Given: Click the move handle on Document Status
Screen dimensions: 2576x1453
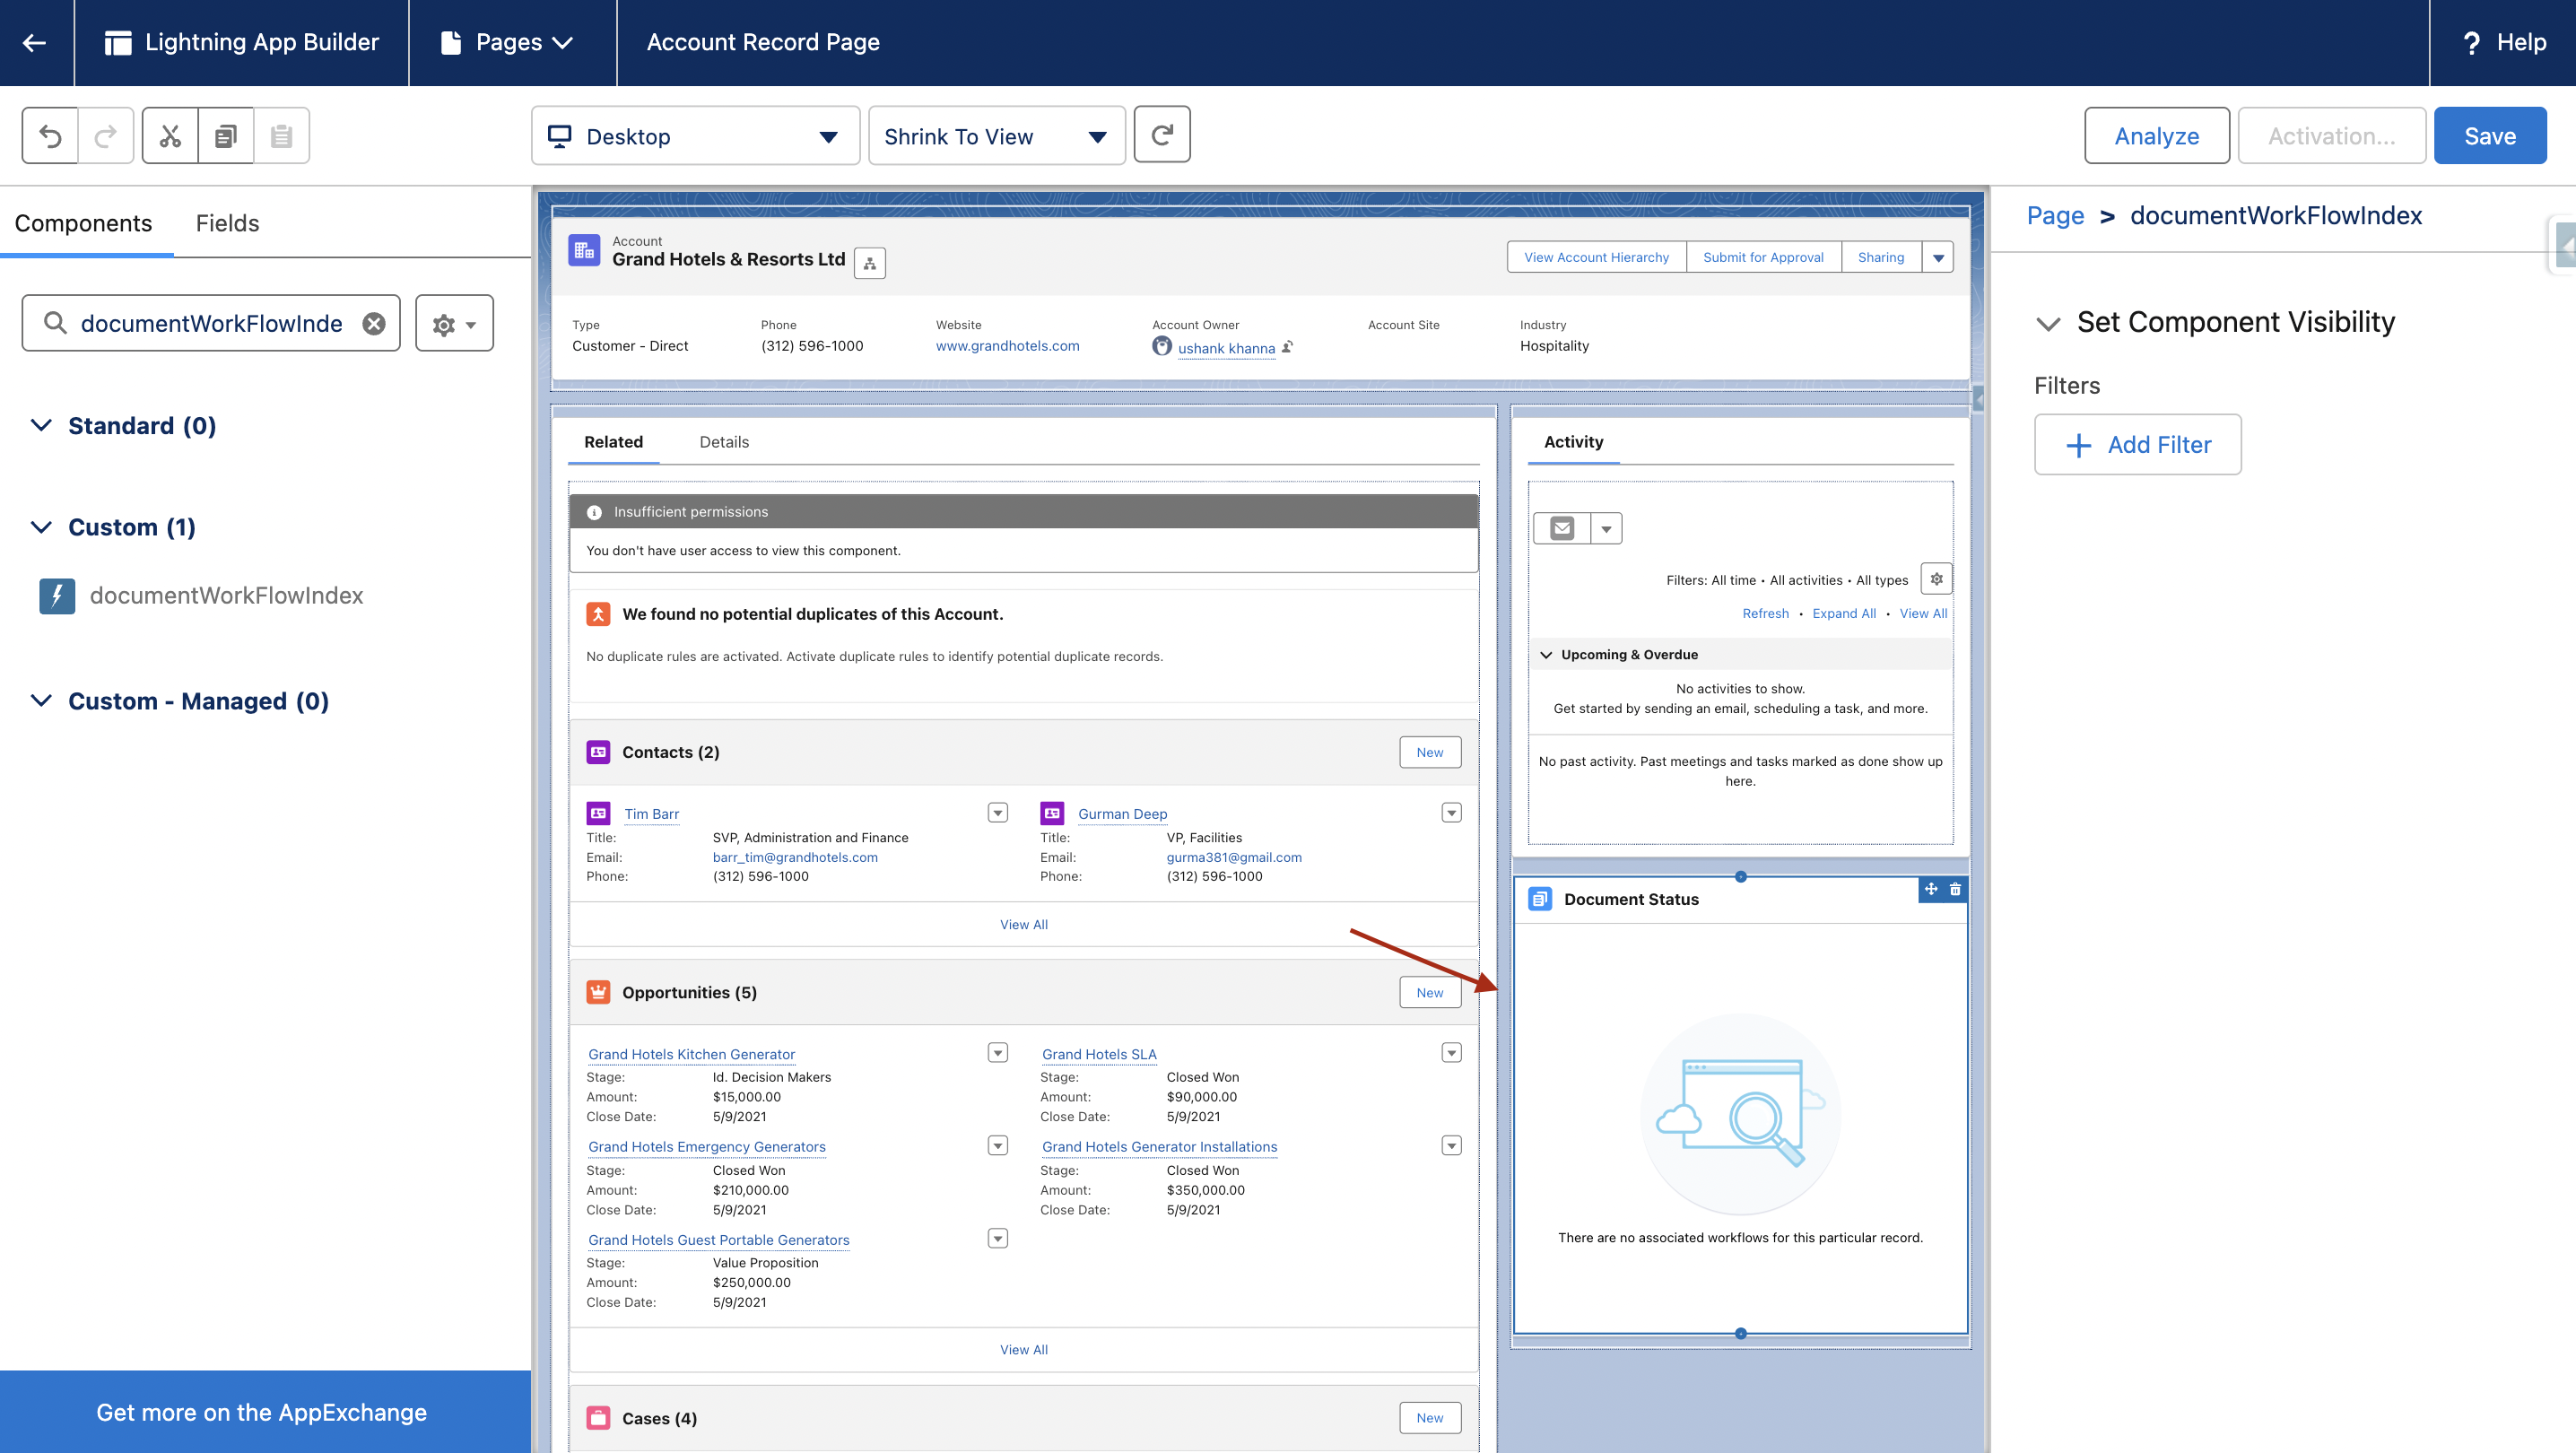Looking at the screenshot, I should [1931, 889].
